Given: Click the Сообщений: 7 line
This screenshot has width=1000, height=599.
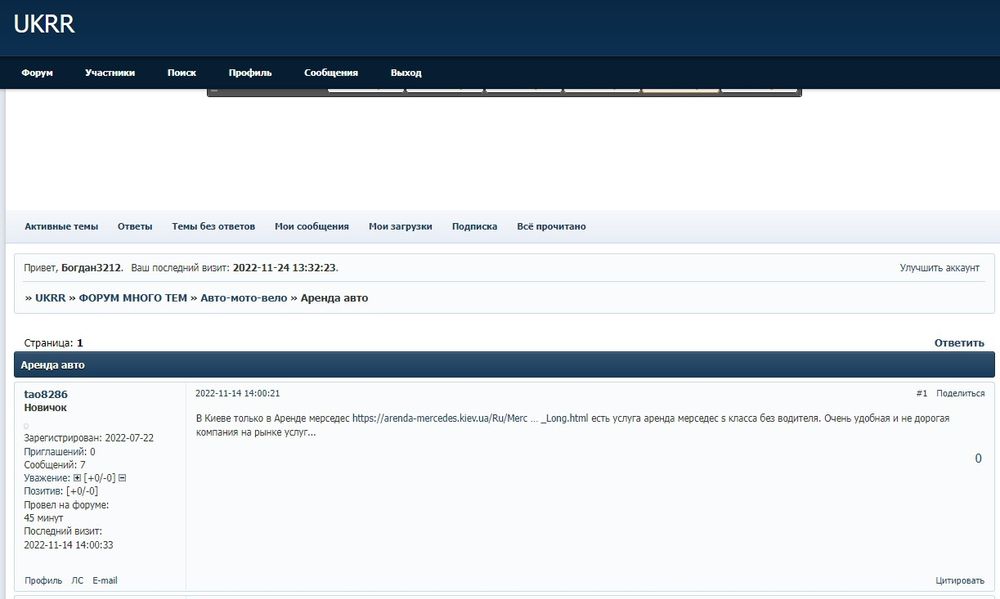Looking at the screenshot, I should (x=54, y=465).
